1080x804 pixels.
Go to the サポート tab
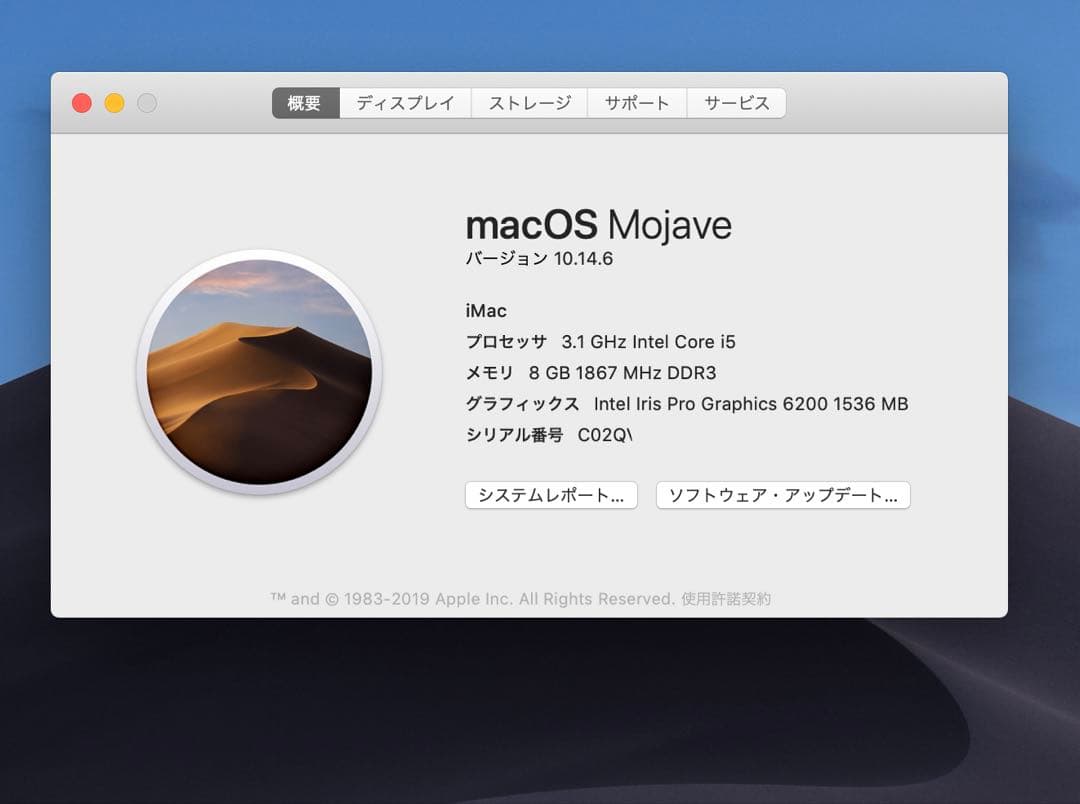pyautogui.click(x=637, y=103)
